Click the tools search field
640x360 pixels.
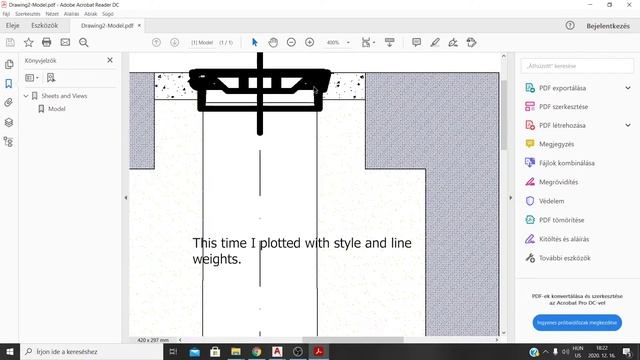coord(577,66)
